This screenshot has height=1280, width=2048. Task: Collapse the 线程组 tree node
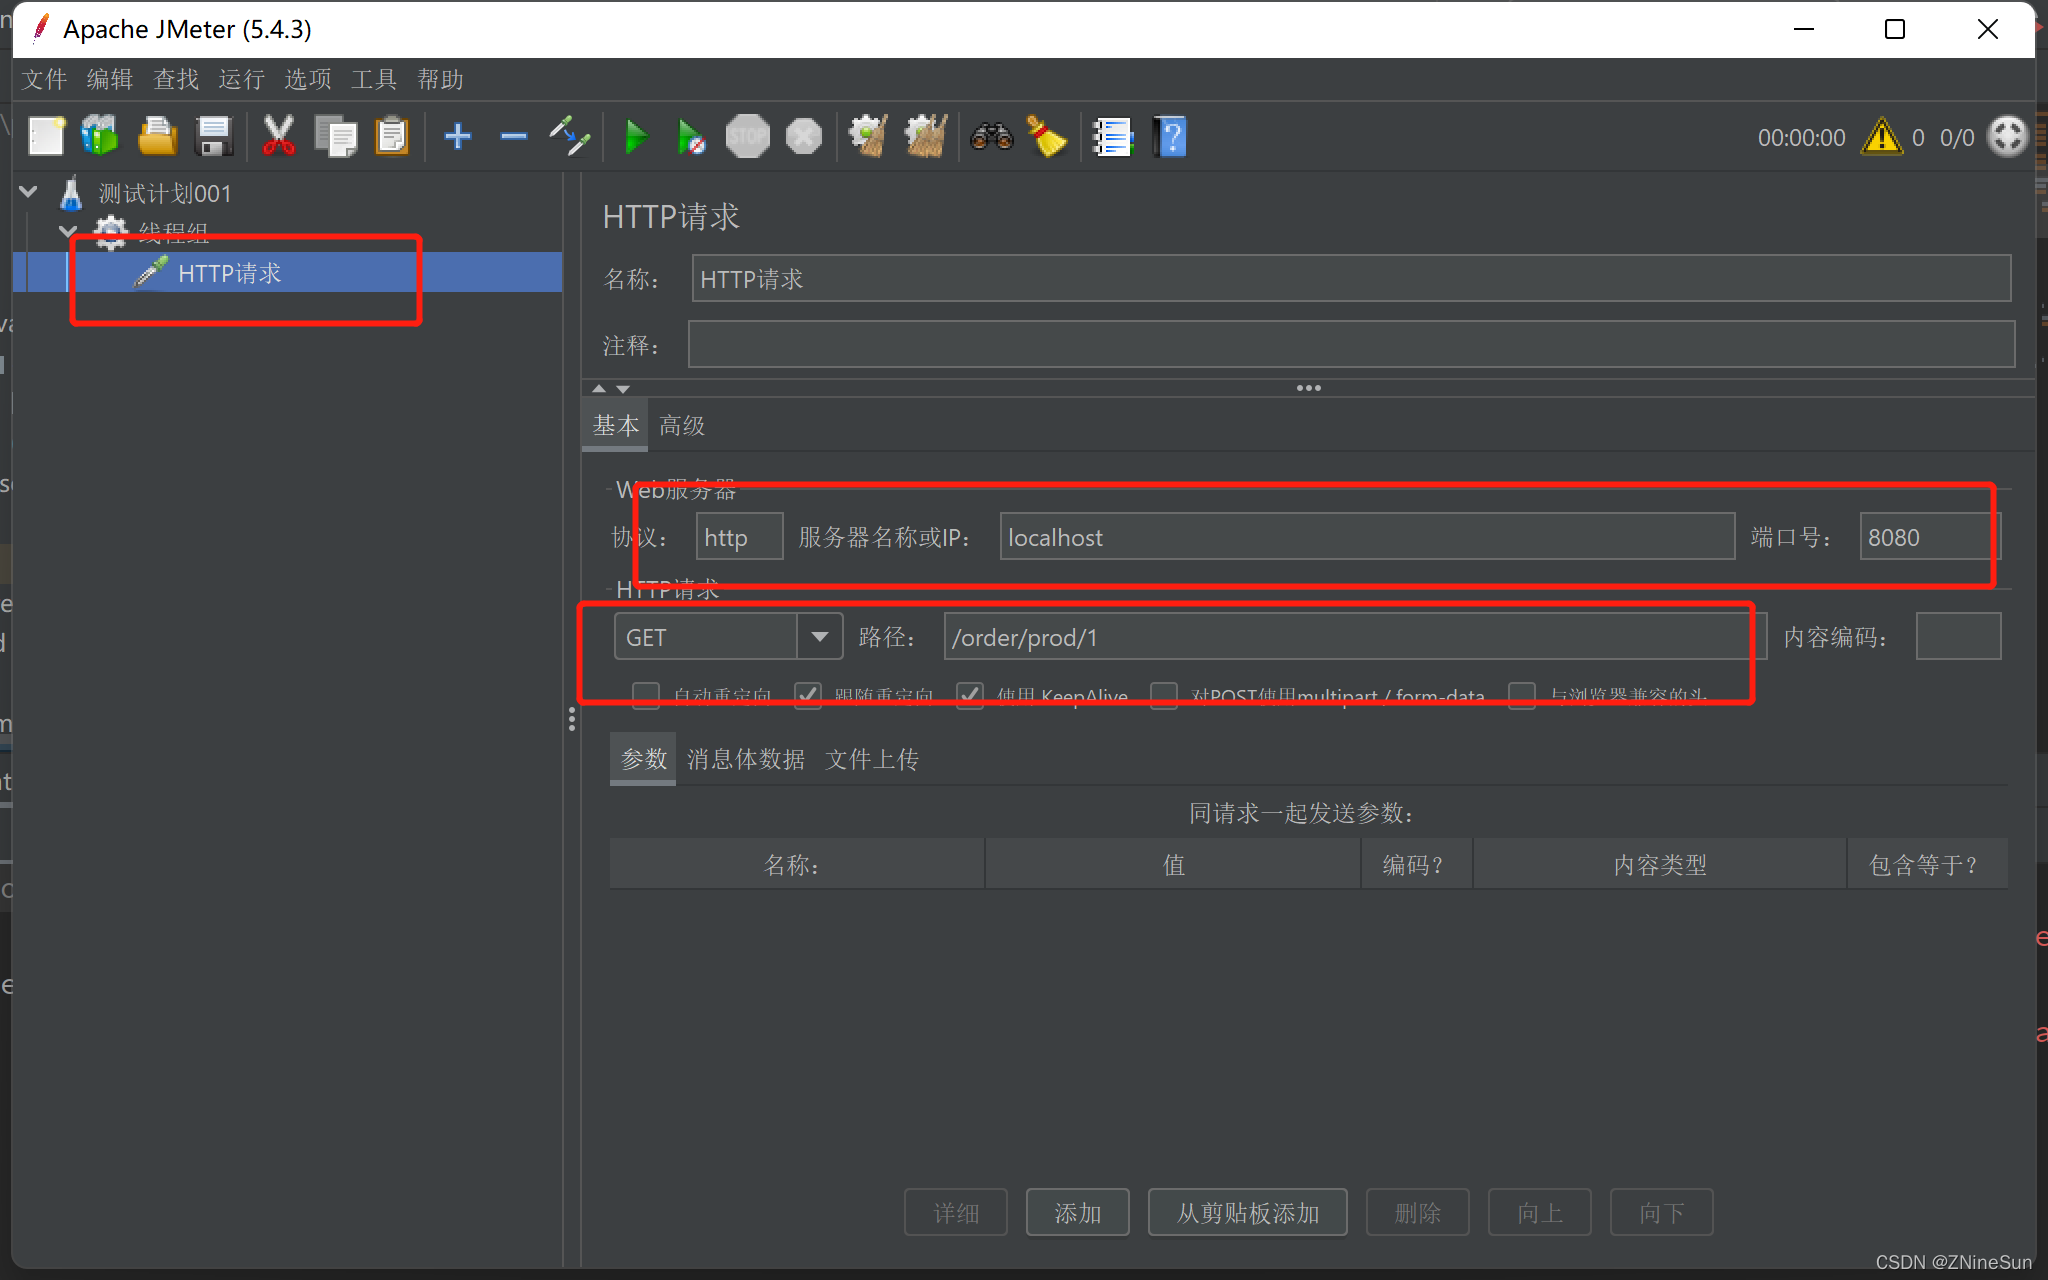point(68,232)
